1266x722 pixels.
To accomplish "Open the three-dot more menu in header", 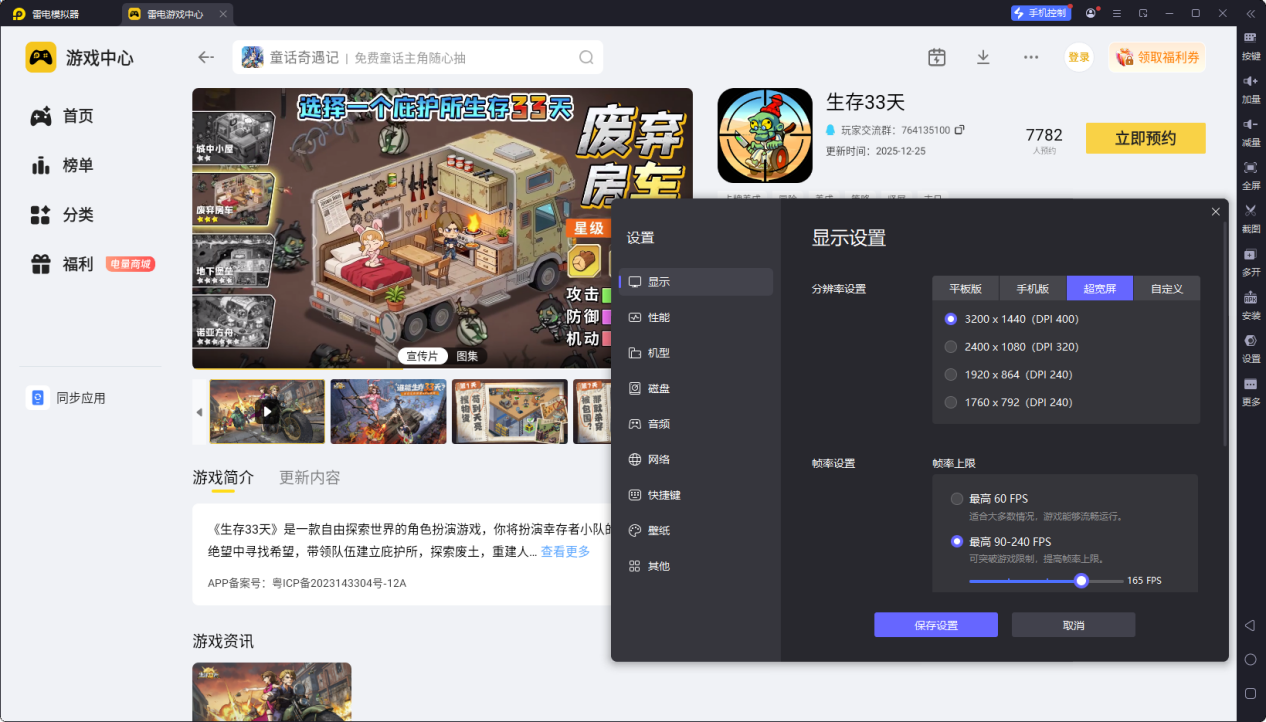I will [1031, 57].
